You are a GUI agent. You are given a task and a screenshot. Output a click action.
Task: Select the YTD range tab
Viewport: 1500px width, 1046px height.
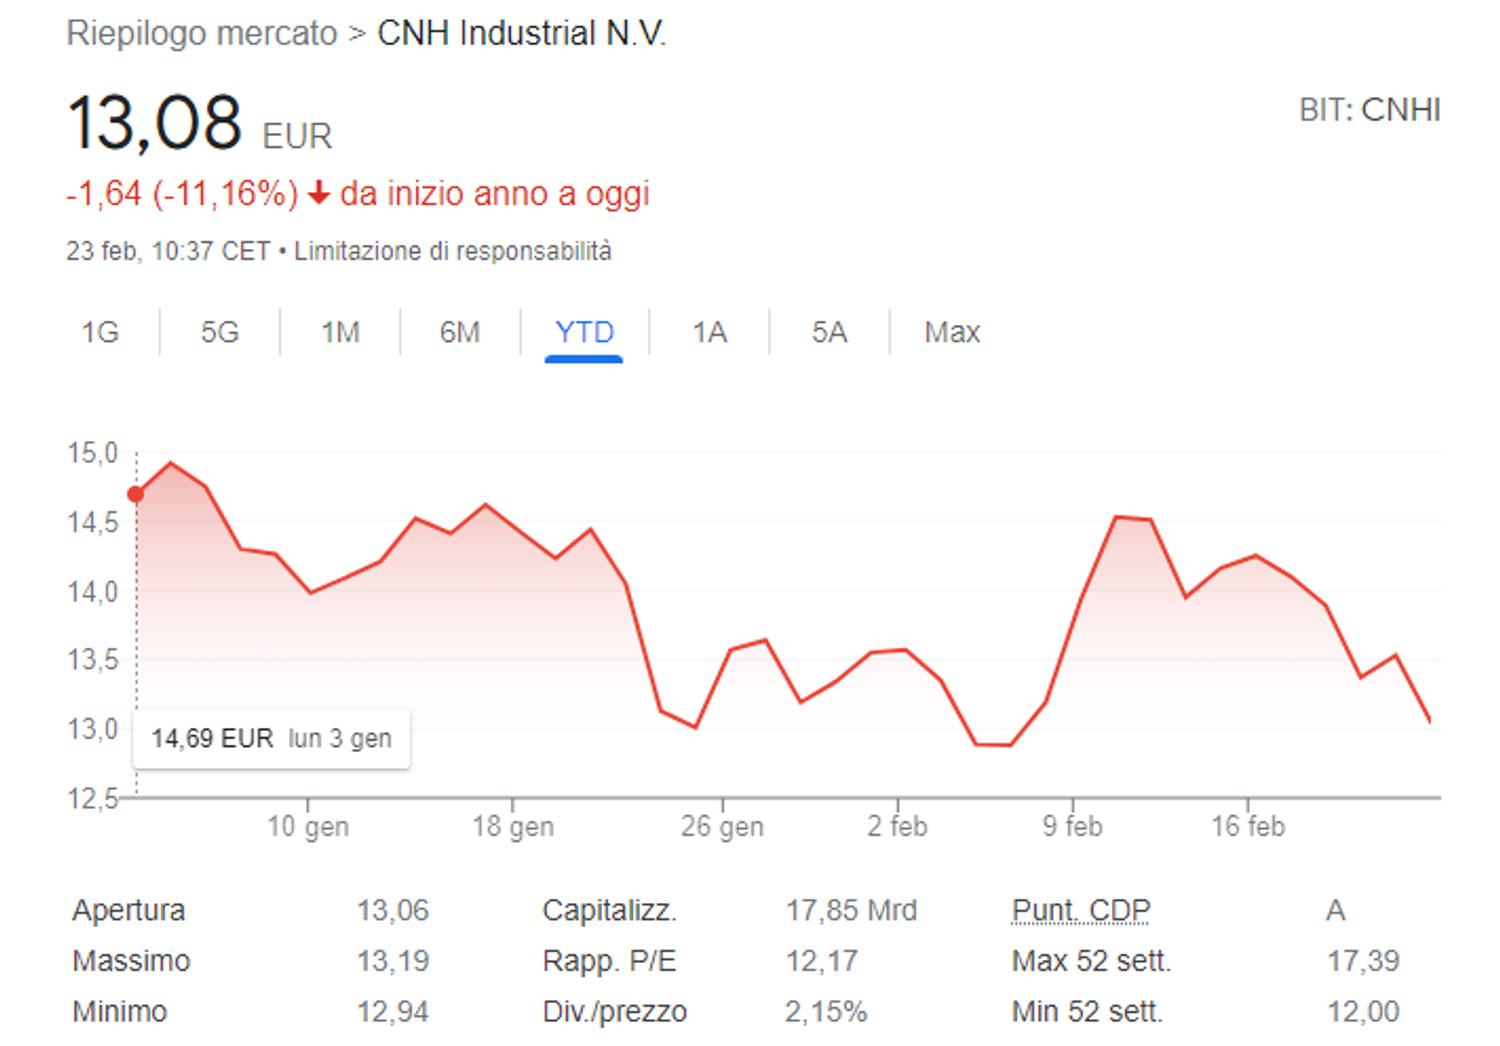[x=584, y=332]
